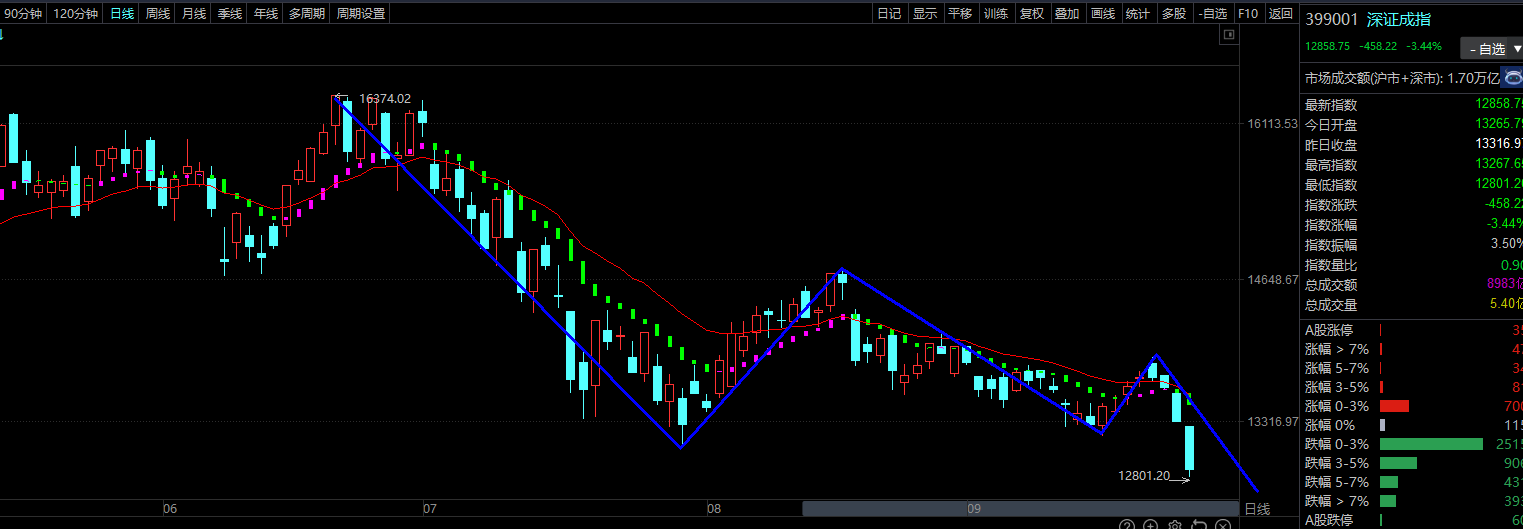The width and height of the screenshot is (1523, 529).
Task: Click the 日线 label at chart bottom
Action: [1257, 509]
